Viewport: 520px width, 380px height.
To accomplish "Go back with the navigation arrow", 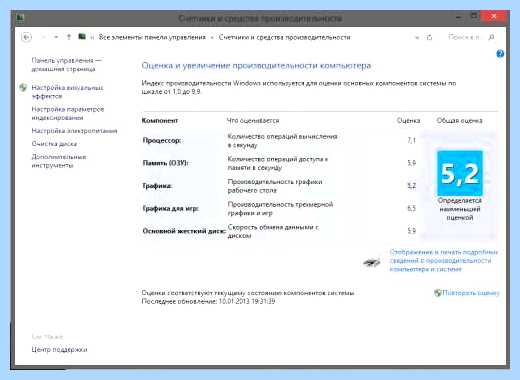I will (26, 37).
